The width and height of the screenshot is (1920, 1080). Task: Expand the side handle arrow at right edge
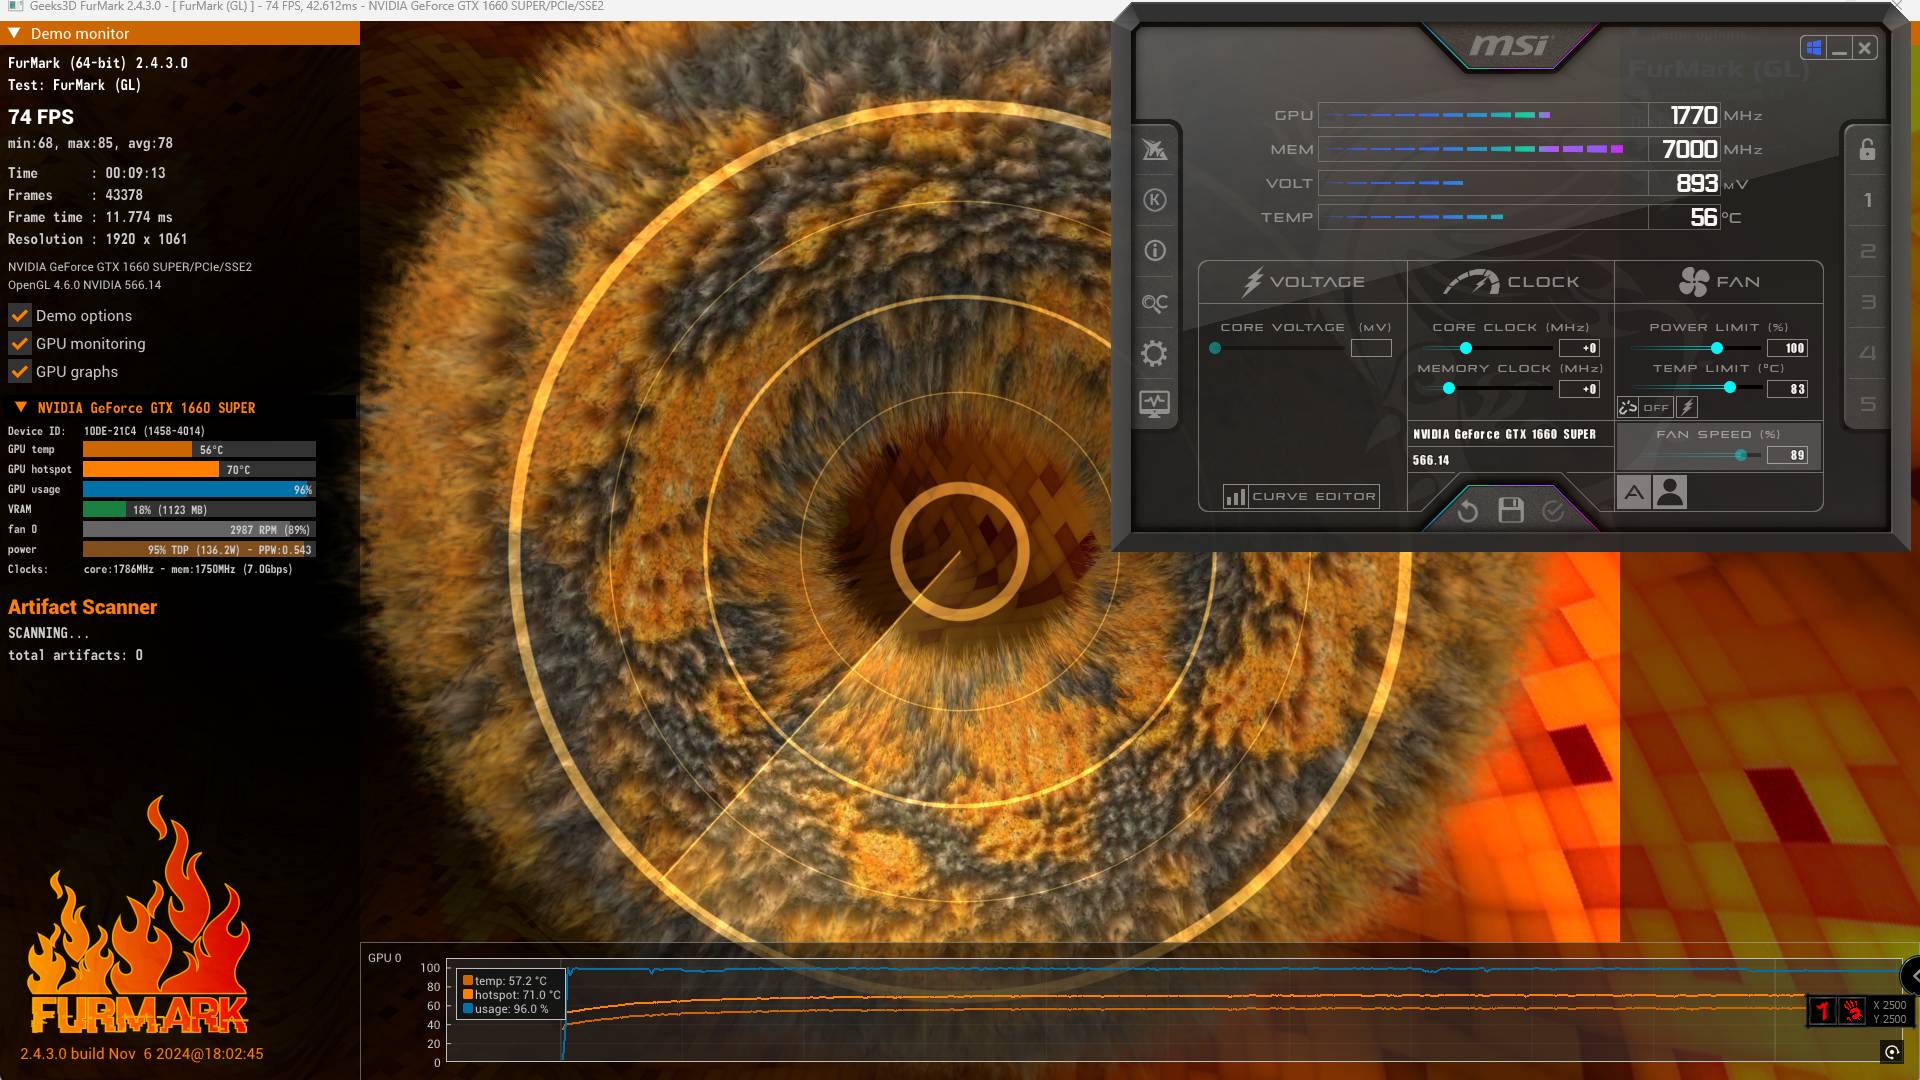click(x=1912, y=975)
